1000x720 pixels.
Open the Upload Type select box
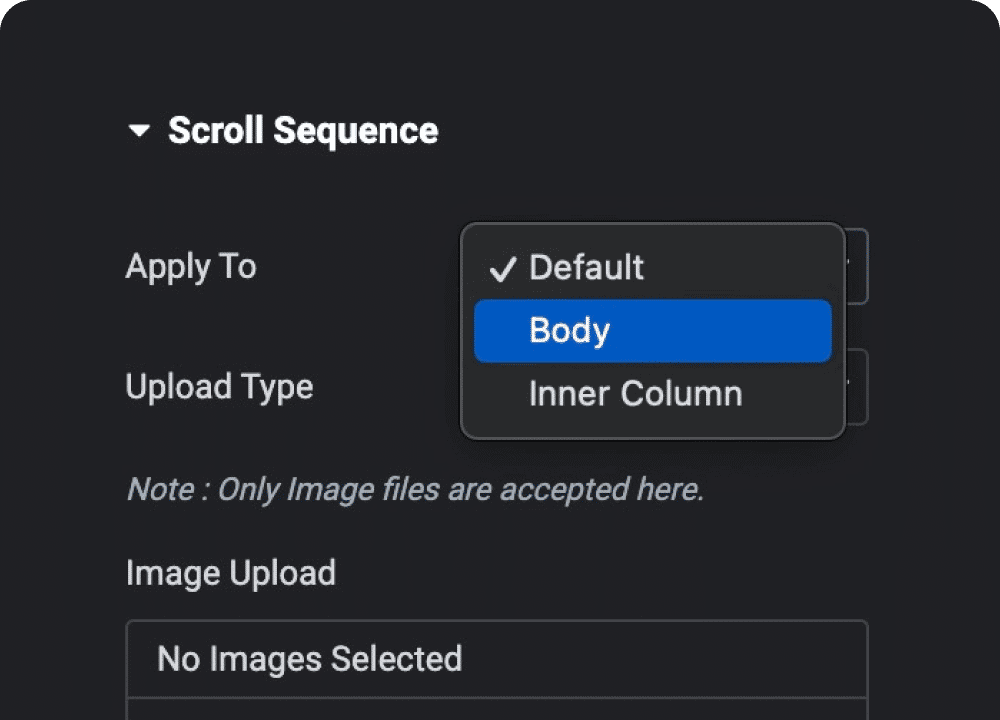(857, 387)
